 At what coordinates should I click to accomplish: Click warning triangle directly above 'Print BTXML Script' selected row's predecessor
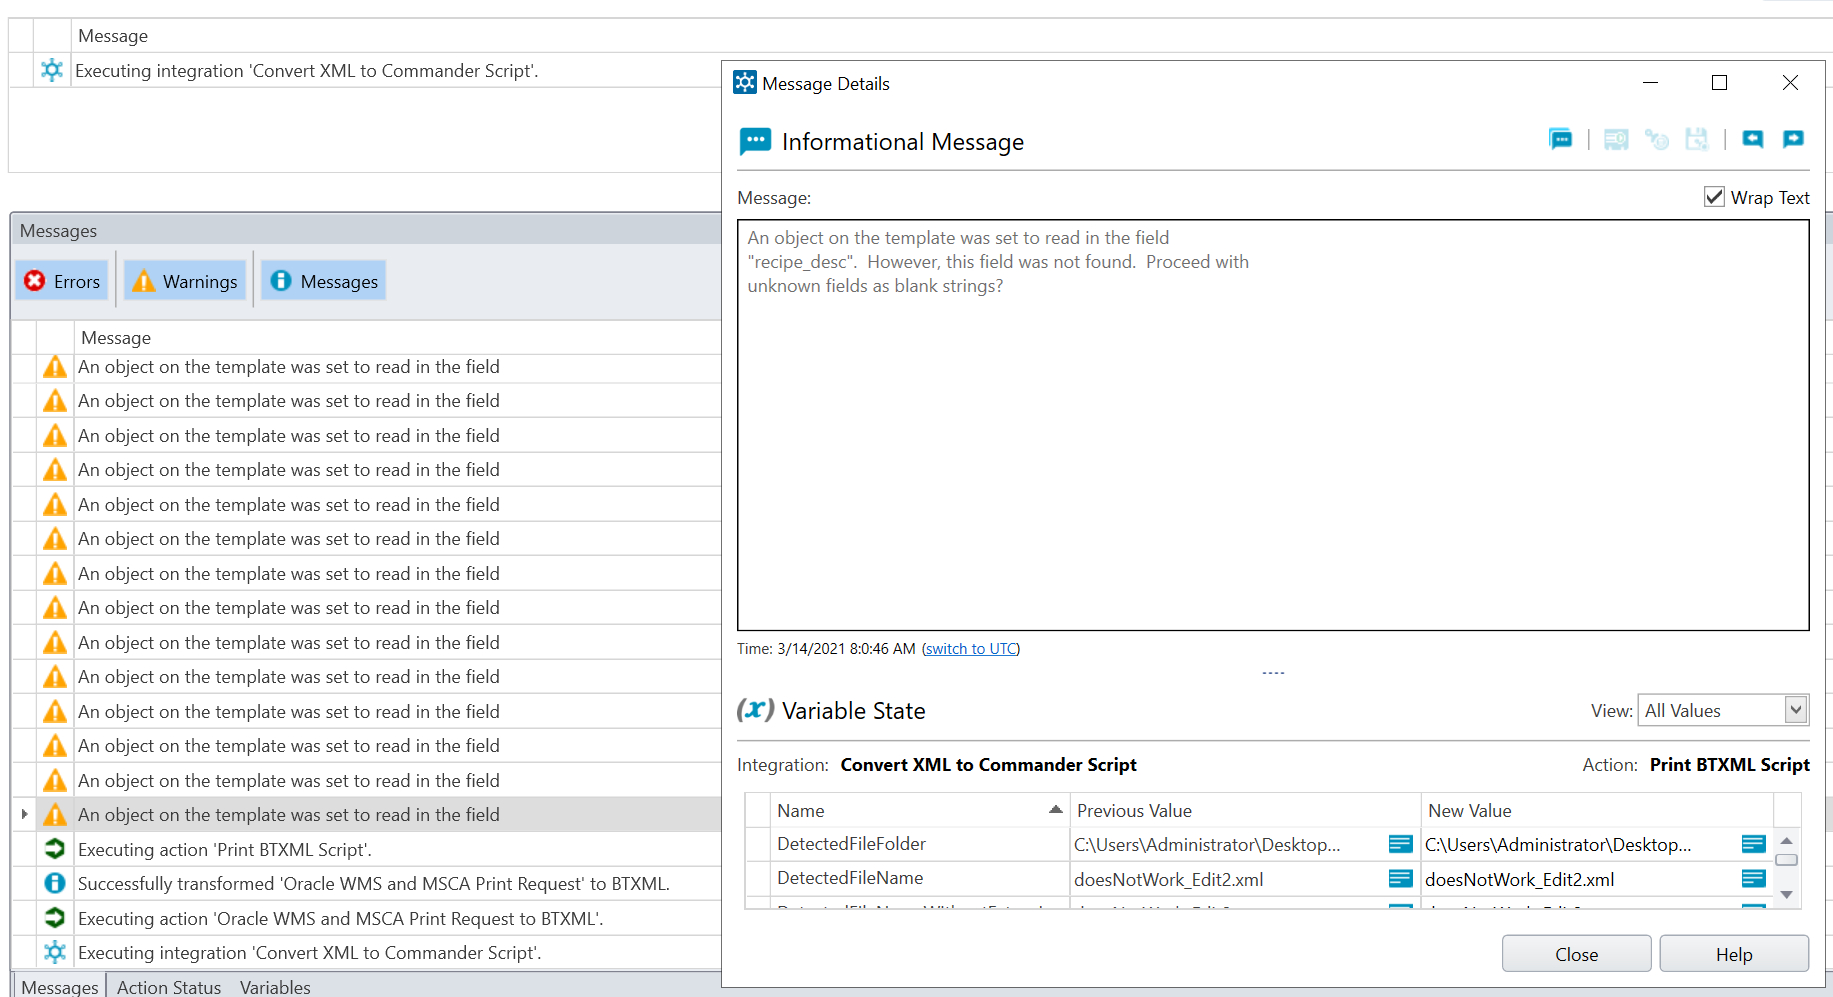(x=55, y=780)
